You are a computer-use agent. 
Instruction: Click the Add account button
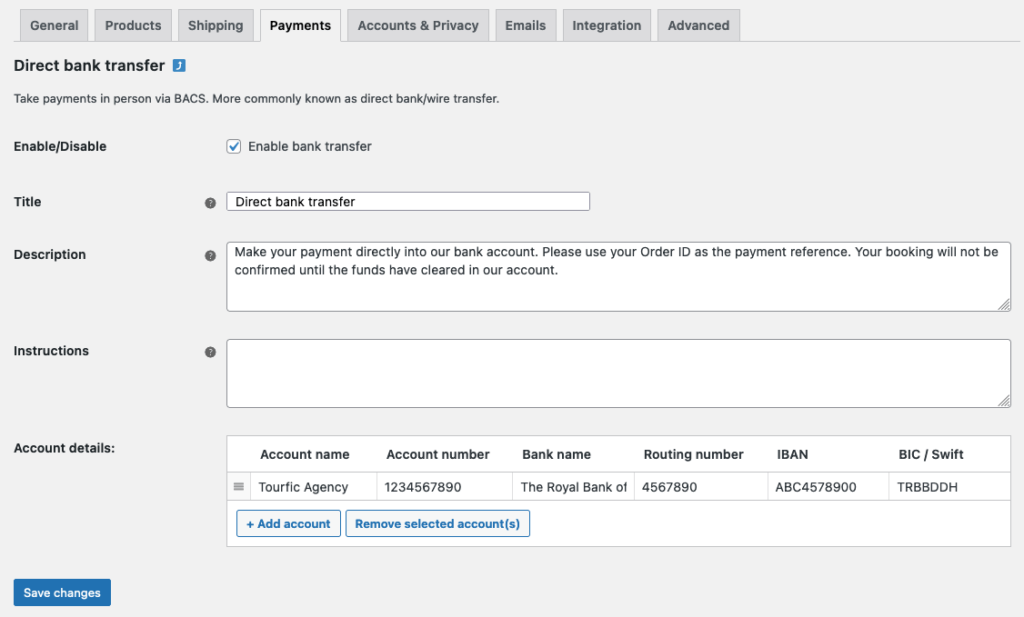point(288,523)
